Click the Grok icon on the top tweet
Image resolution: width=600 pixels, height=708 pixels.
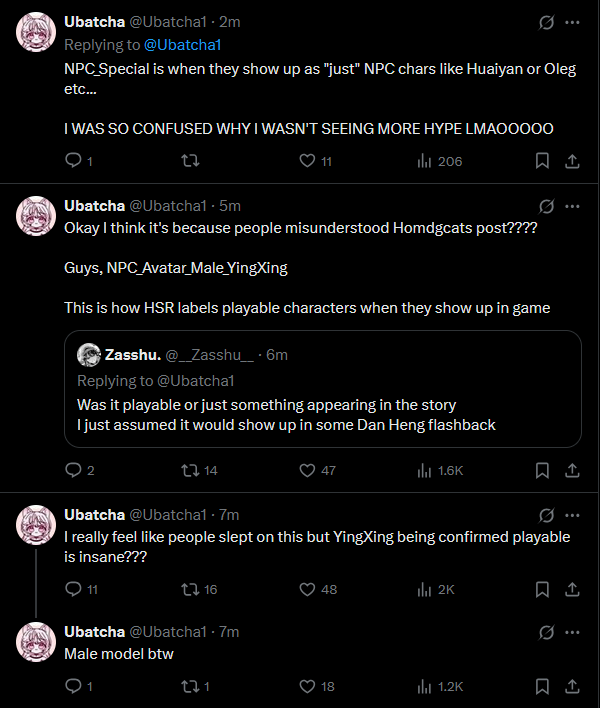(546, 21)
